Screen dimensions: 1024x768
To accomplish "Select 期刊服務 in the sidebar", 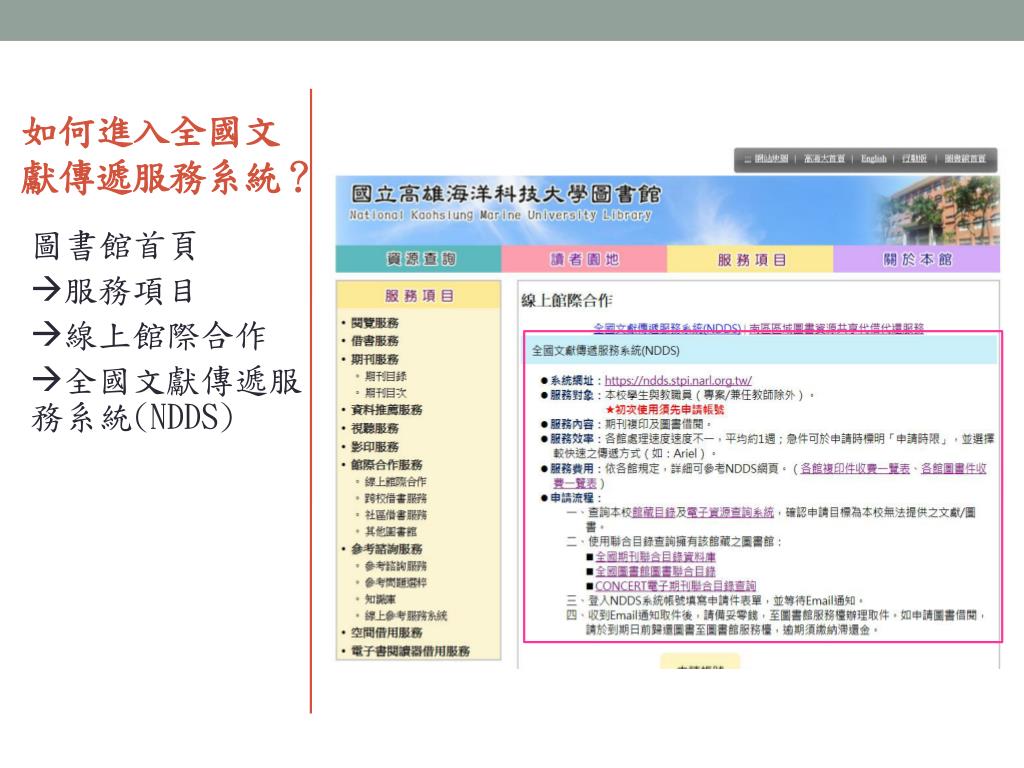I will click(375, 359).
